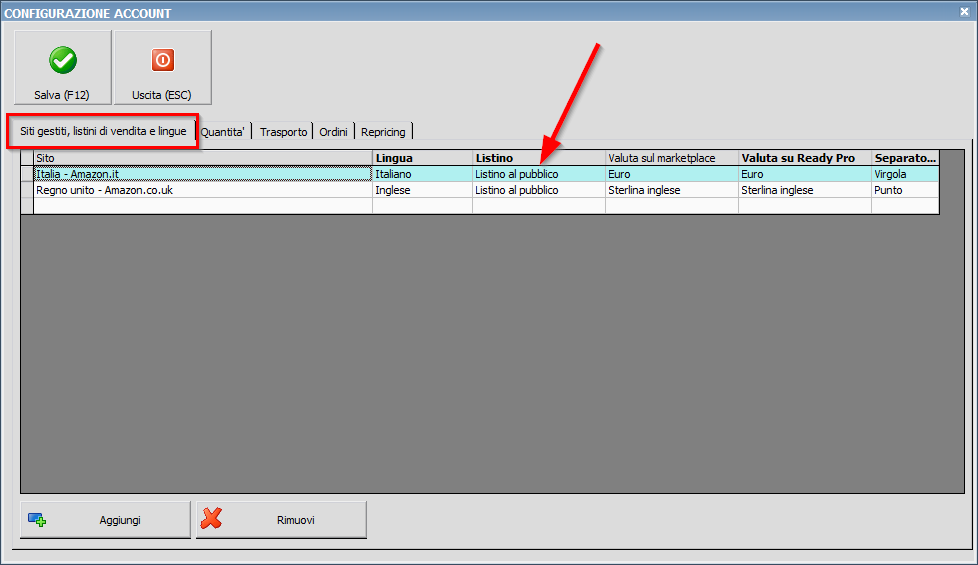This screenshot has height=565, width=978.
Task: Open the Siti gestiti, listini di vendita e lingue tab
Action: click(x=103, y=131)
